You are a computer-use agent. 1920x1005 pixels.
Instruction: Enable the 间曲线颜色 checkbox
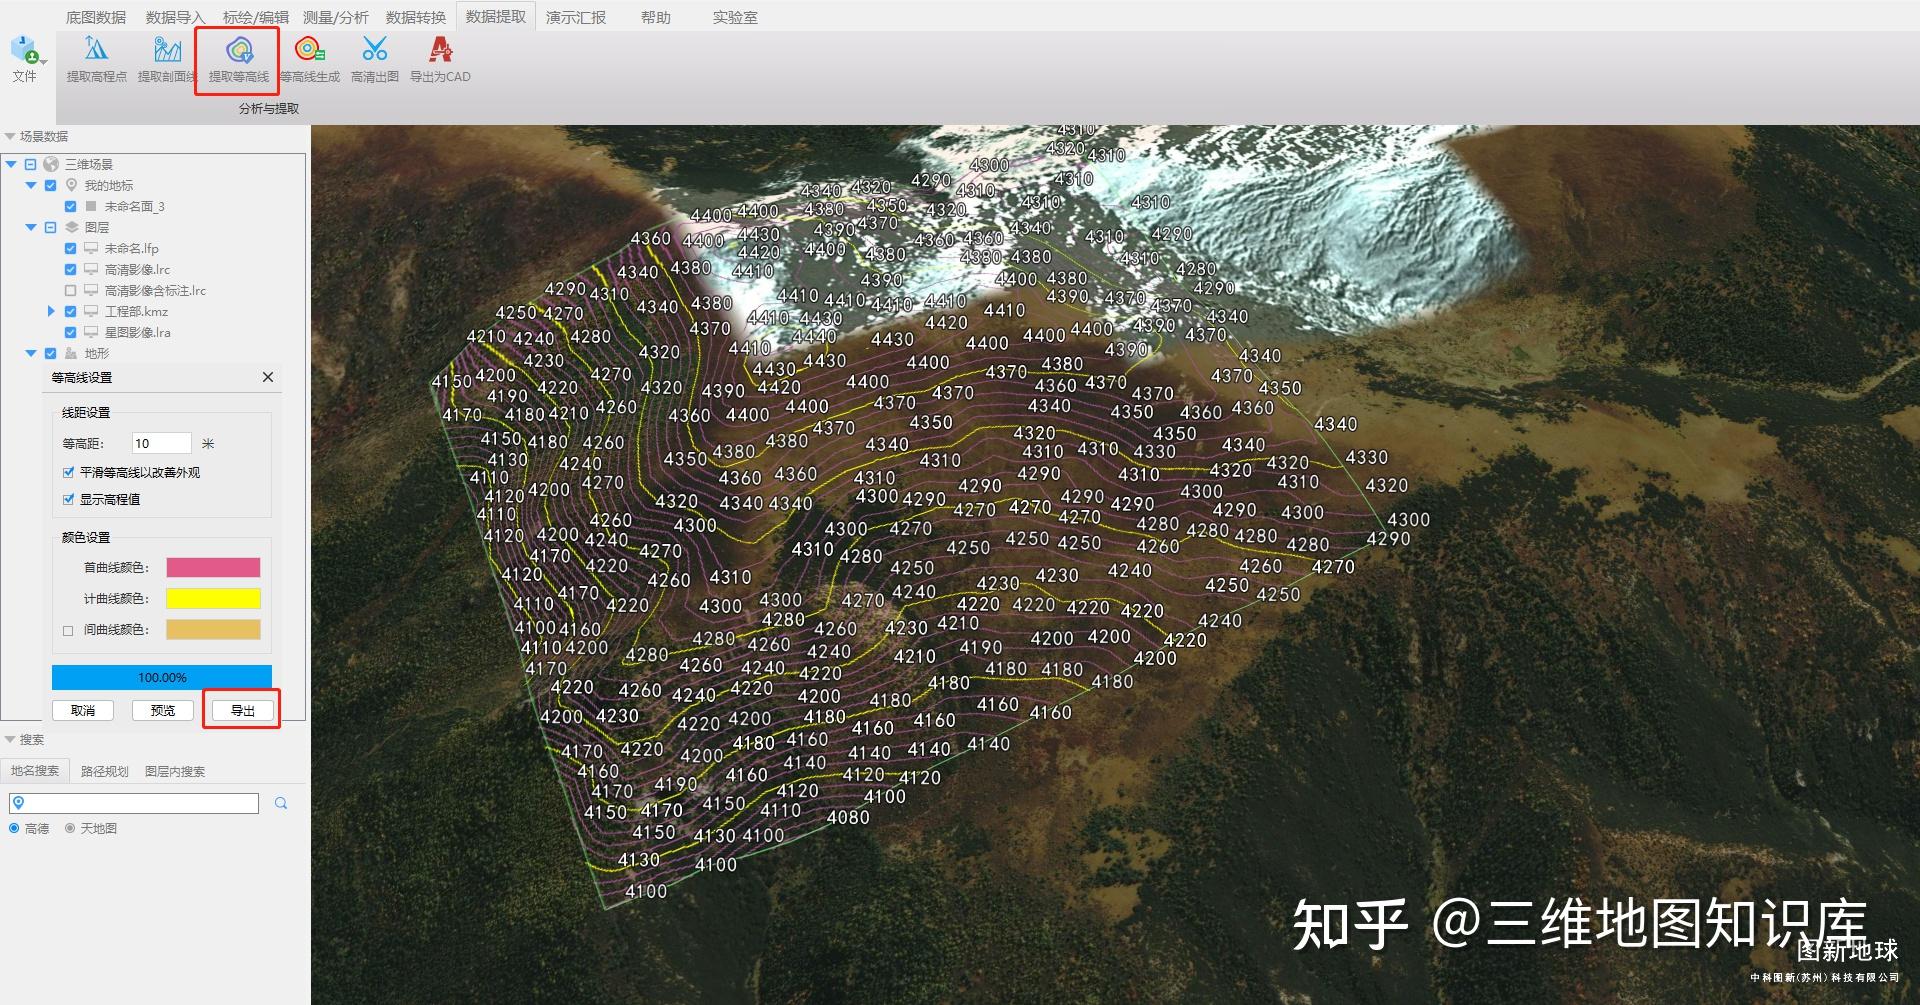point(68,630)
